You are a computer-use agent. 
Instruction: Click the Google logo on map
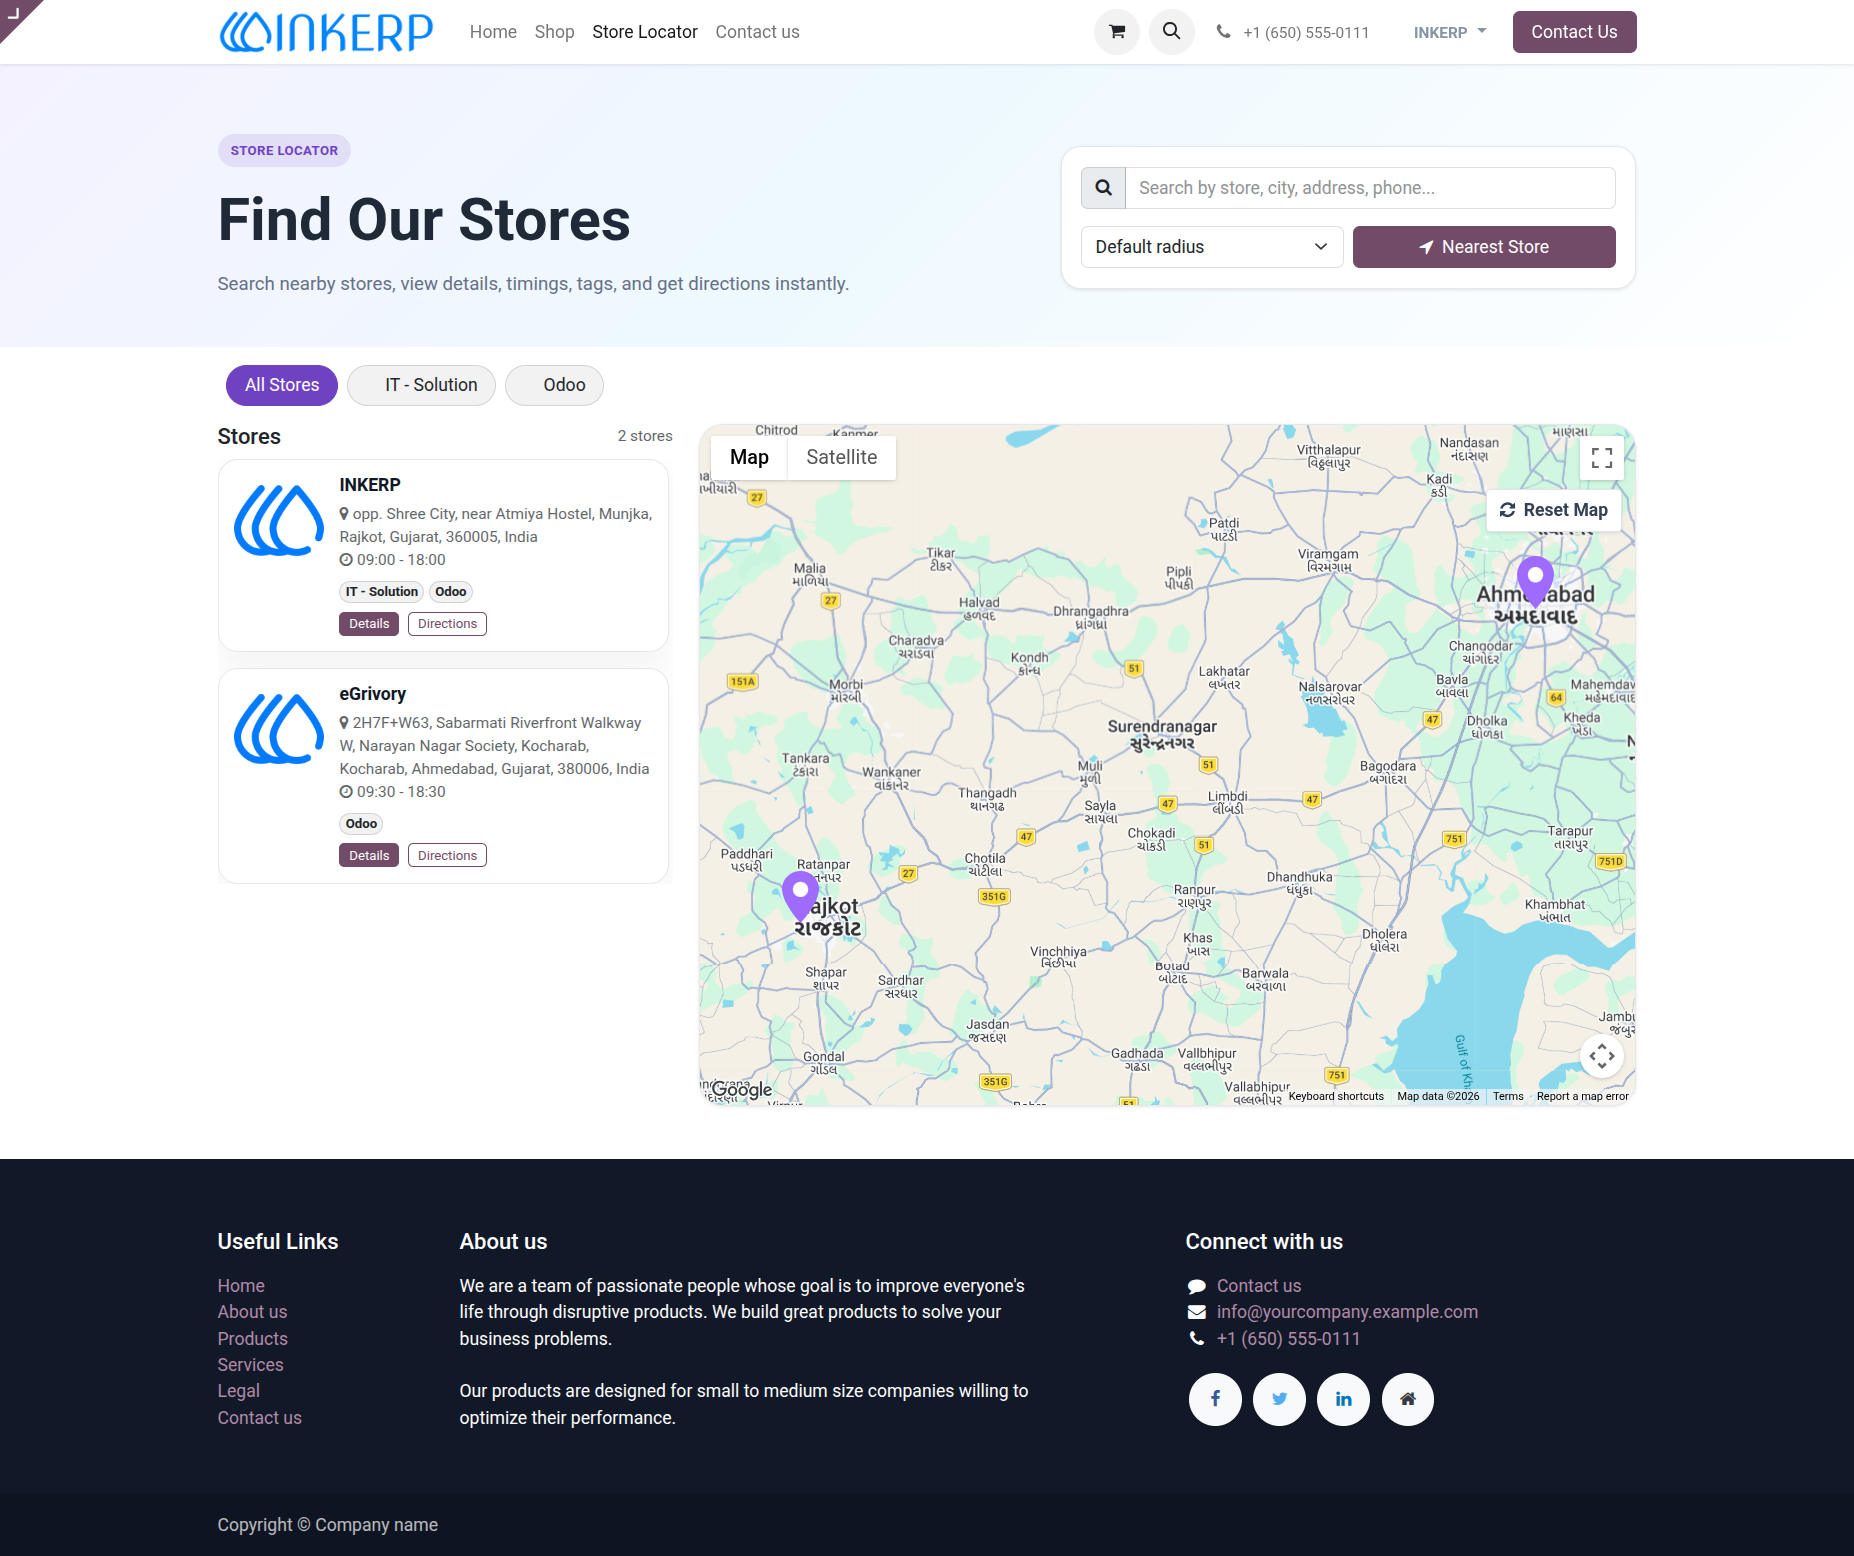(741, 1090)
